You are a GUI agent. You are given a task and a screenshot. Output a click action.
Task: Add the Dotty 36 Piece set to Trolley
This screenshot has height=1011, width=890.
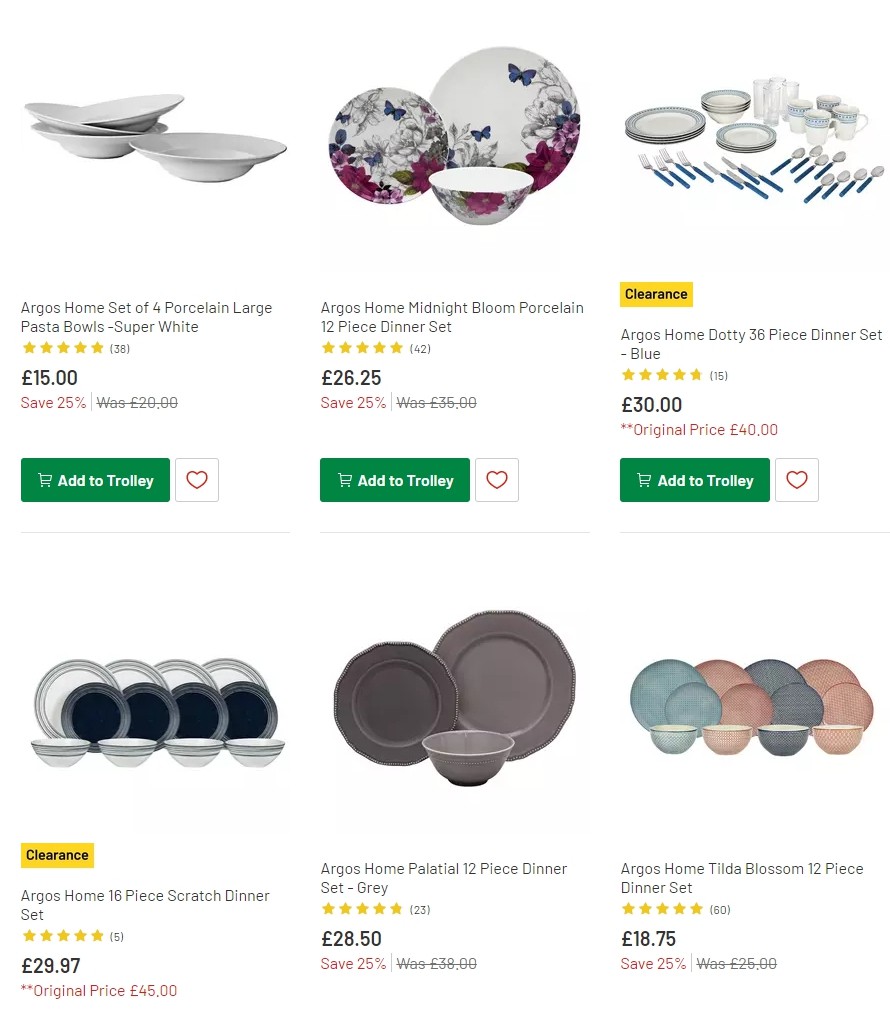[x=694, y=480]
